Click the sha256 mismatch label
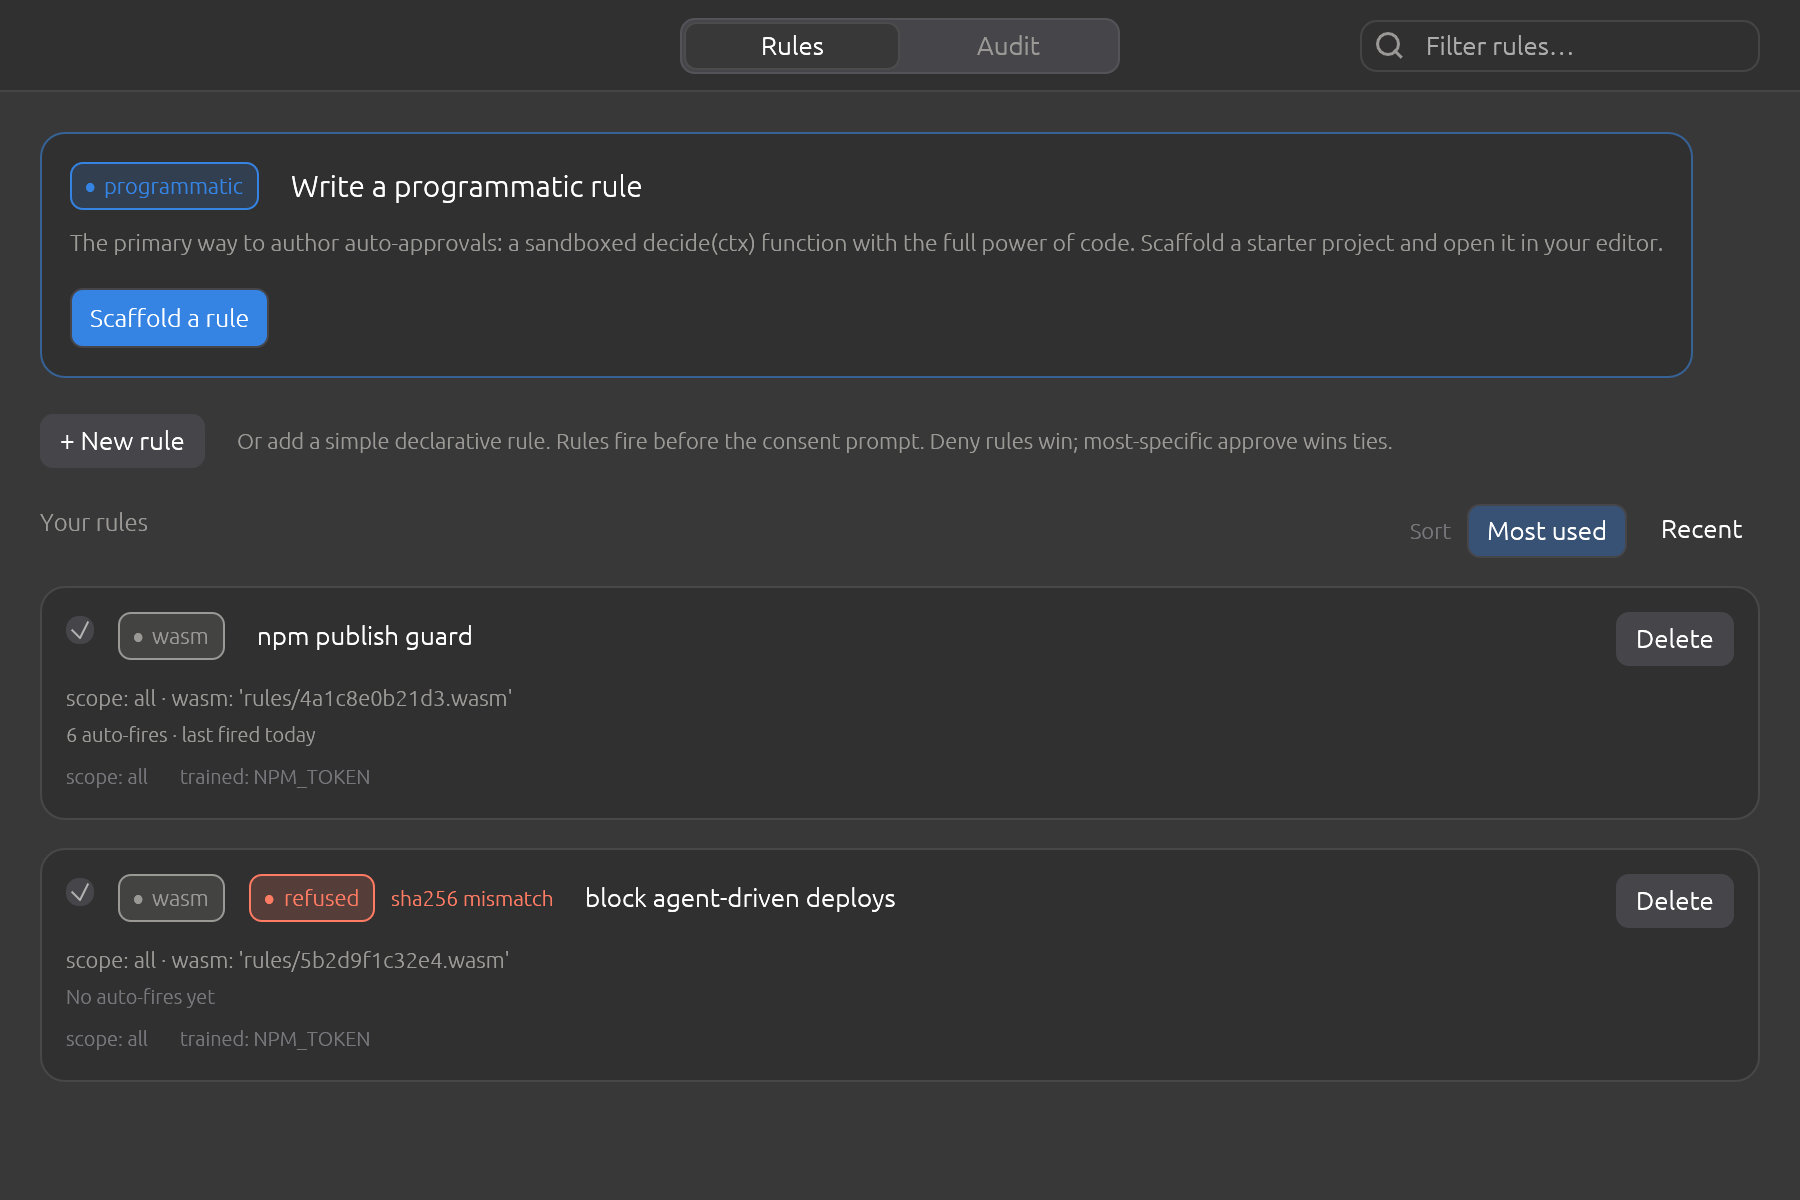Viewport: 1800px width, 1200px height. coord(472,898)
